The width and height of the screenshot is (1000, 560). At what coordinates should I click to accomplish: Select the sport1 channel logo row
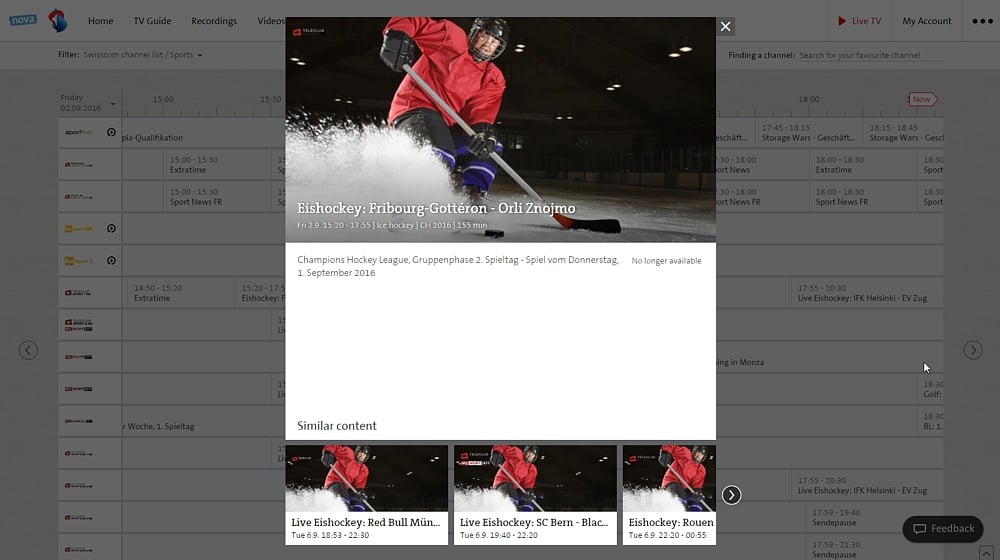click(x=79, y=133)
